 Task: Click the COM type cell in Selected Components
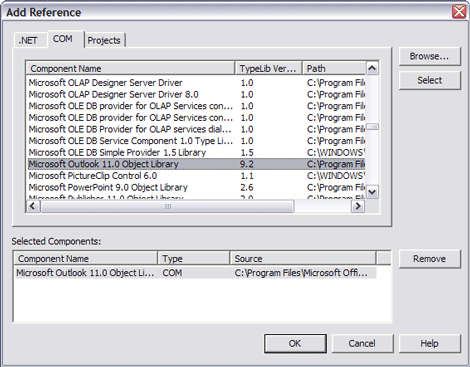(172, 273)
